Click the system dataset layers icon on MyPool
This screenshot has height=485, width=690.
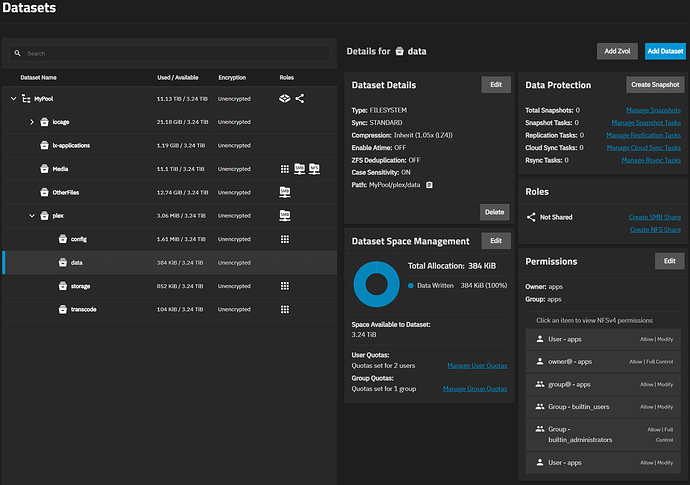point(285,99)
